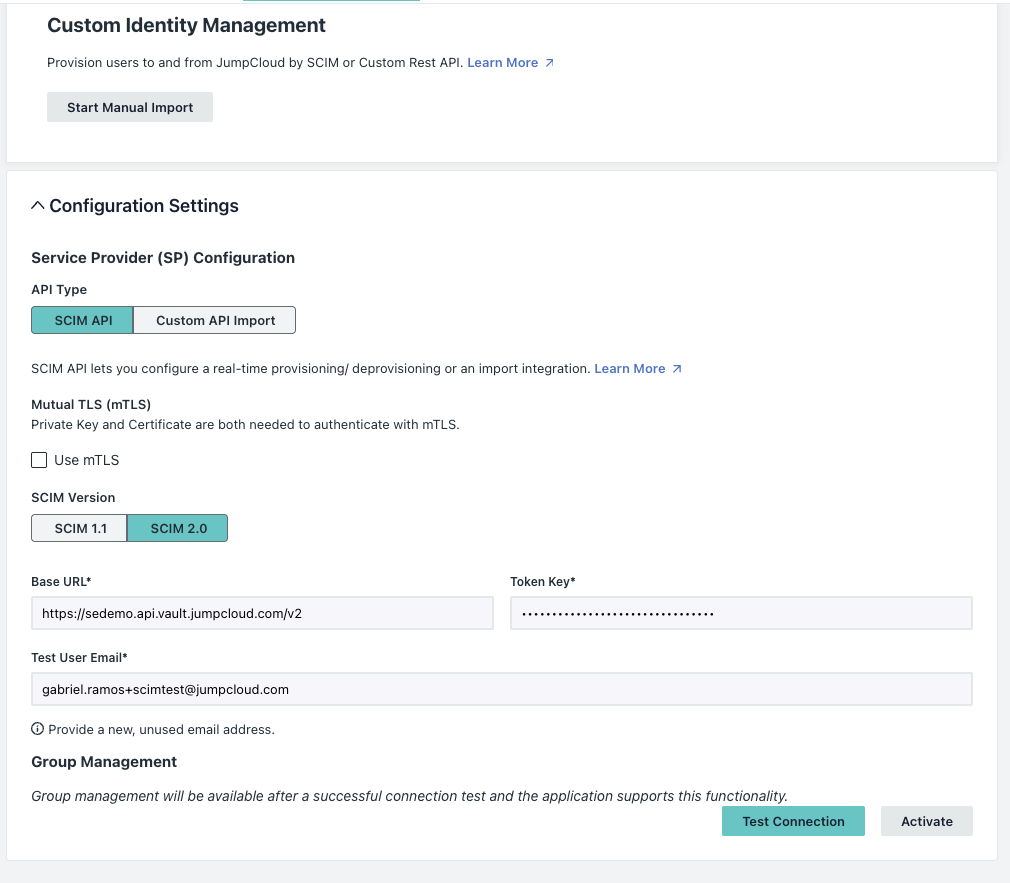Enable the Use mTLS checkbox
1010x883 pixels.
point(39,460)
